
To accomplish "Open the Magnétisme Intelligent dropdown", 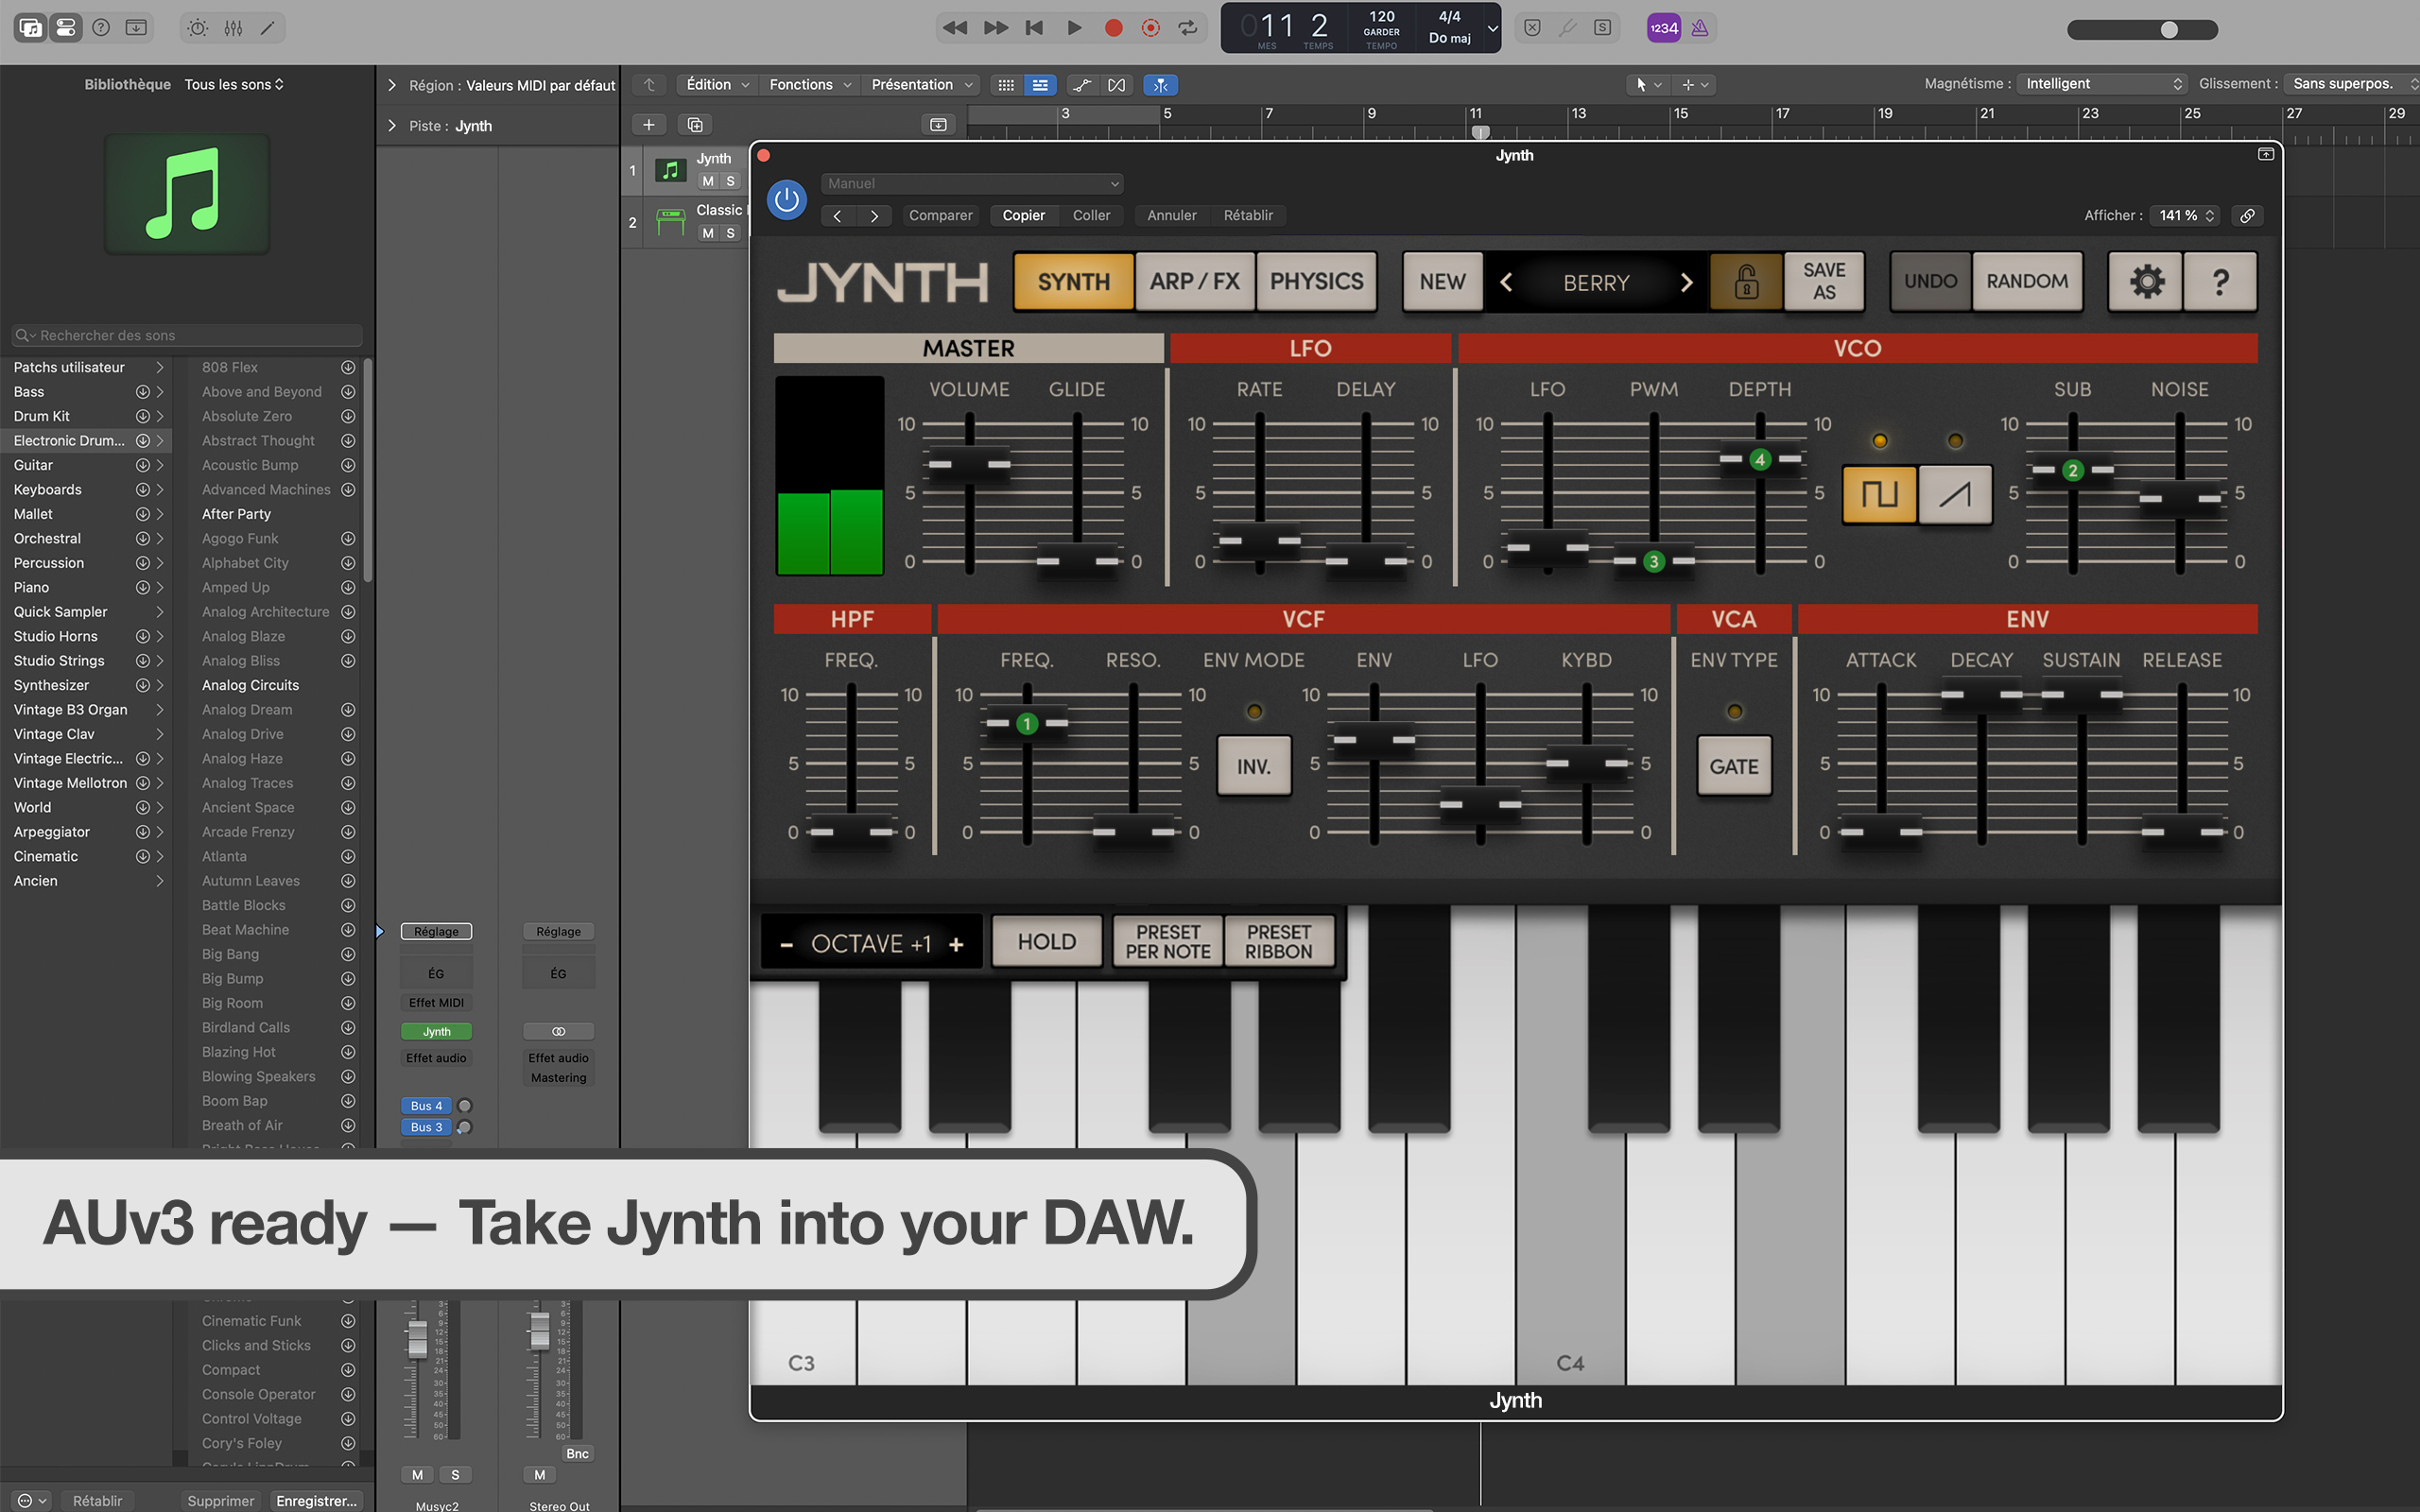I will (2102, 84).
